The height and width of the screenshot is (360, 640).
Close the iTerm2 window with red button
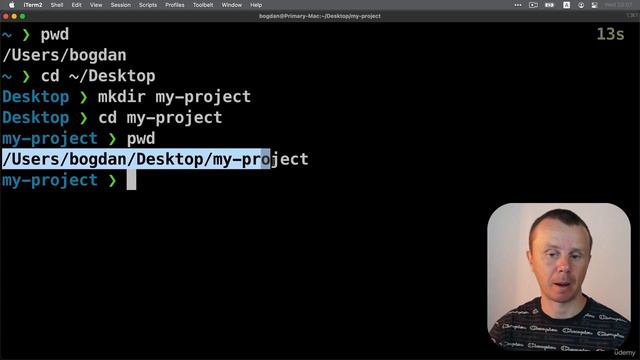6,16
